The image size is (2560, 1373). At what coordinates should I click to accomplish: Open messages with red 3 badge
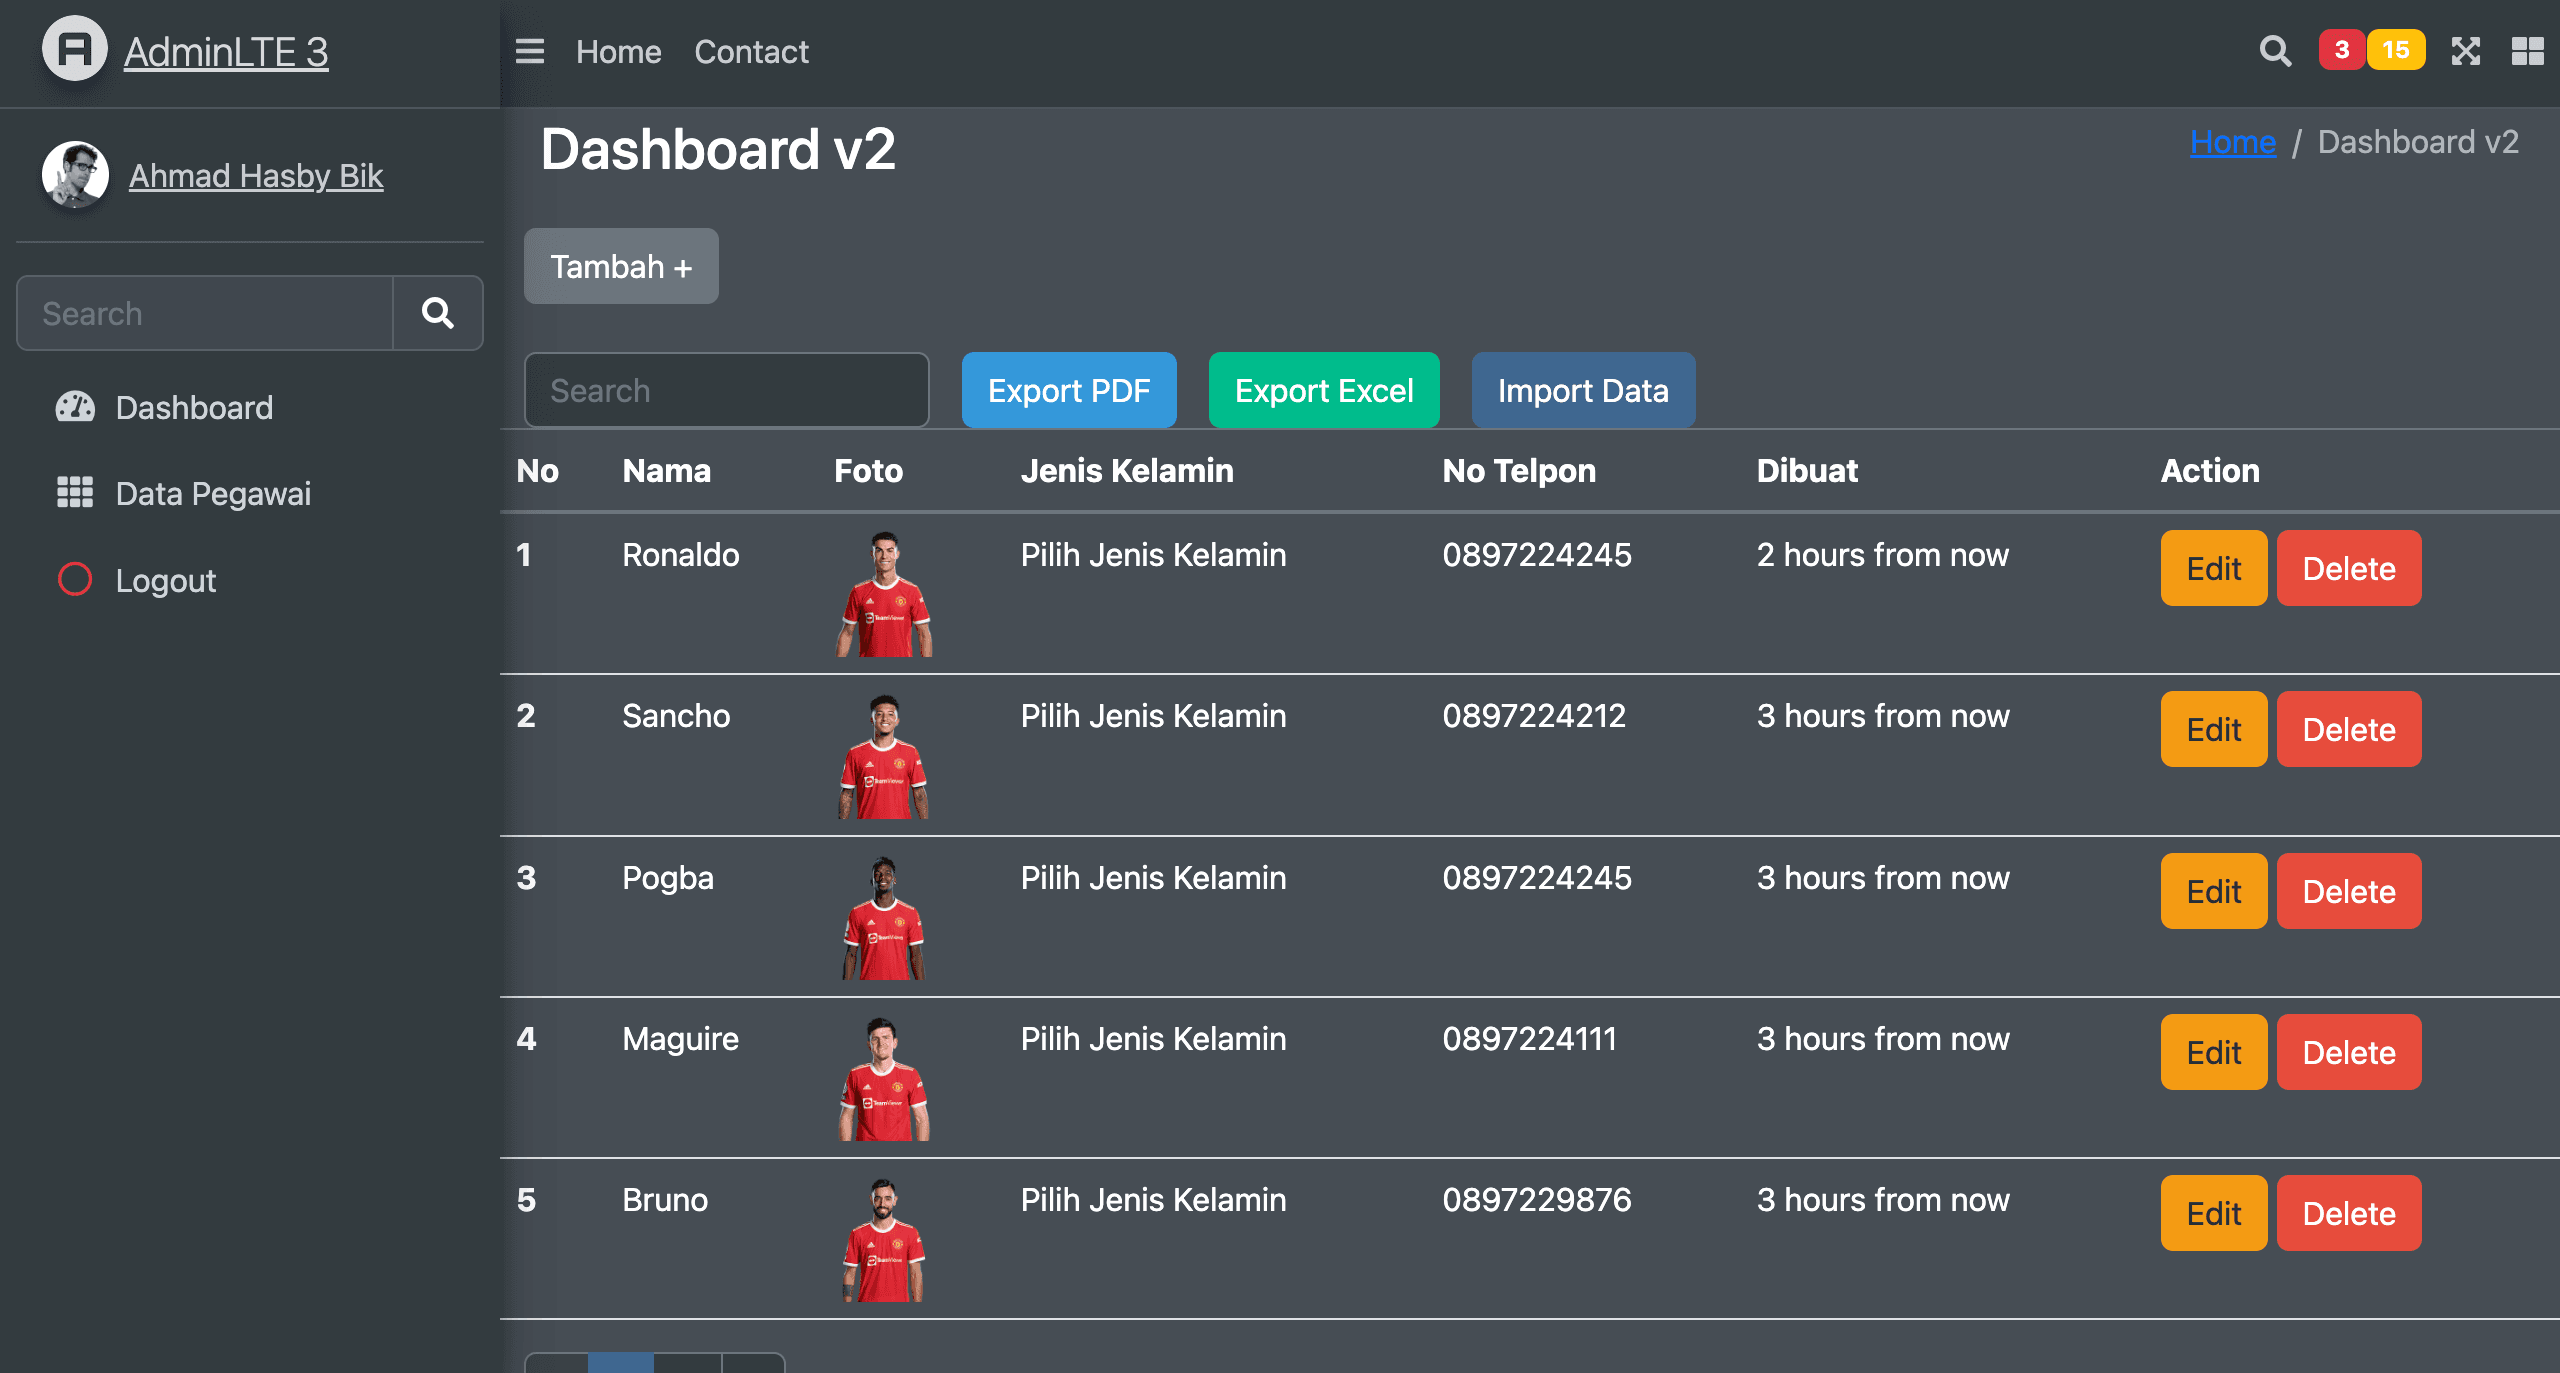pos(2341,50)
